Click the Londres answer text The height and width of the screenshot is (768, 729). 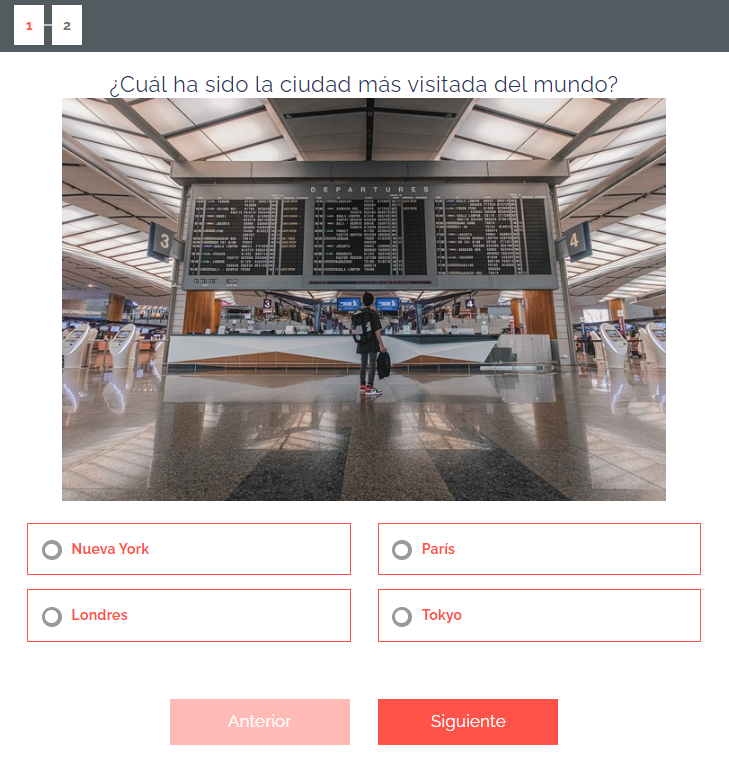point(99,615)
